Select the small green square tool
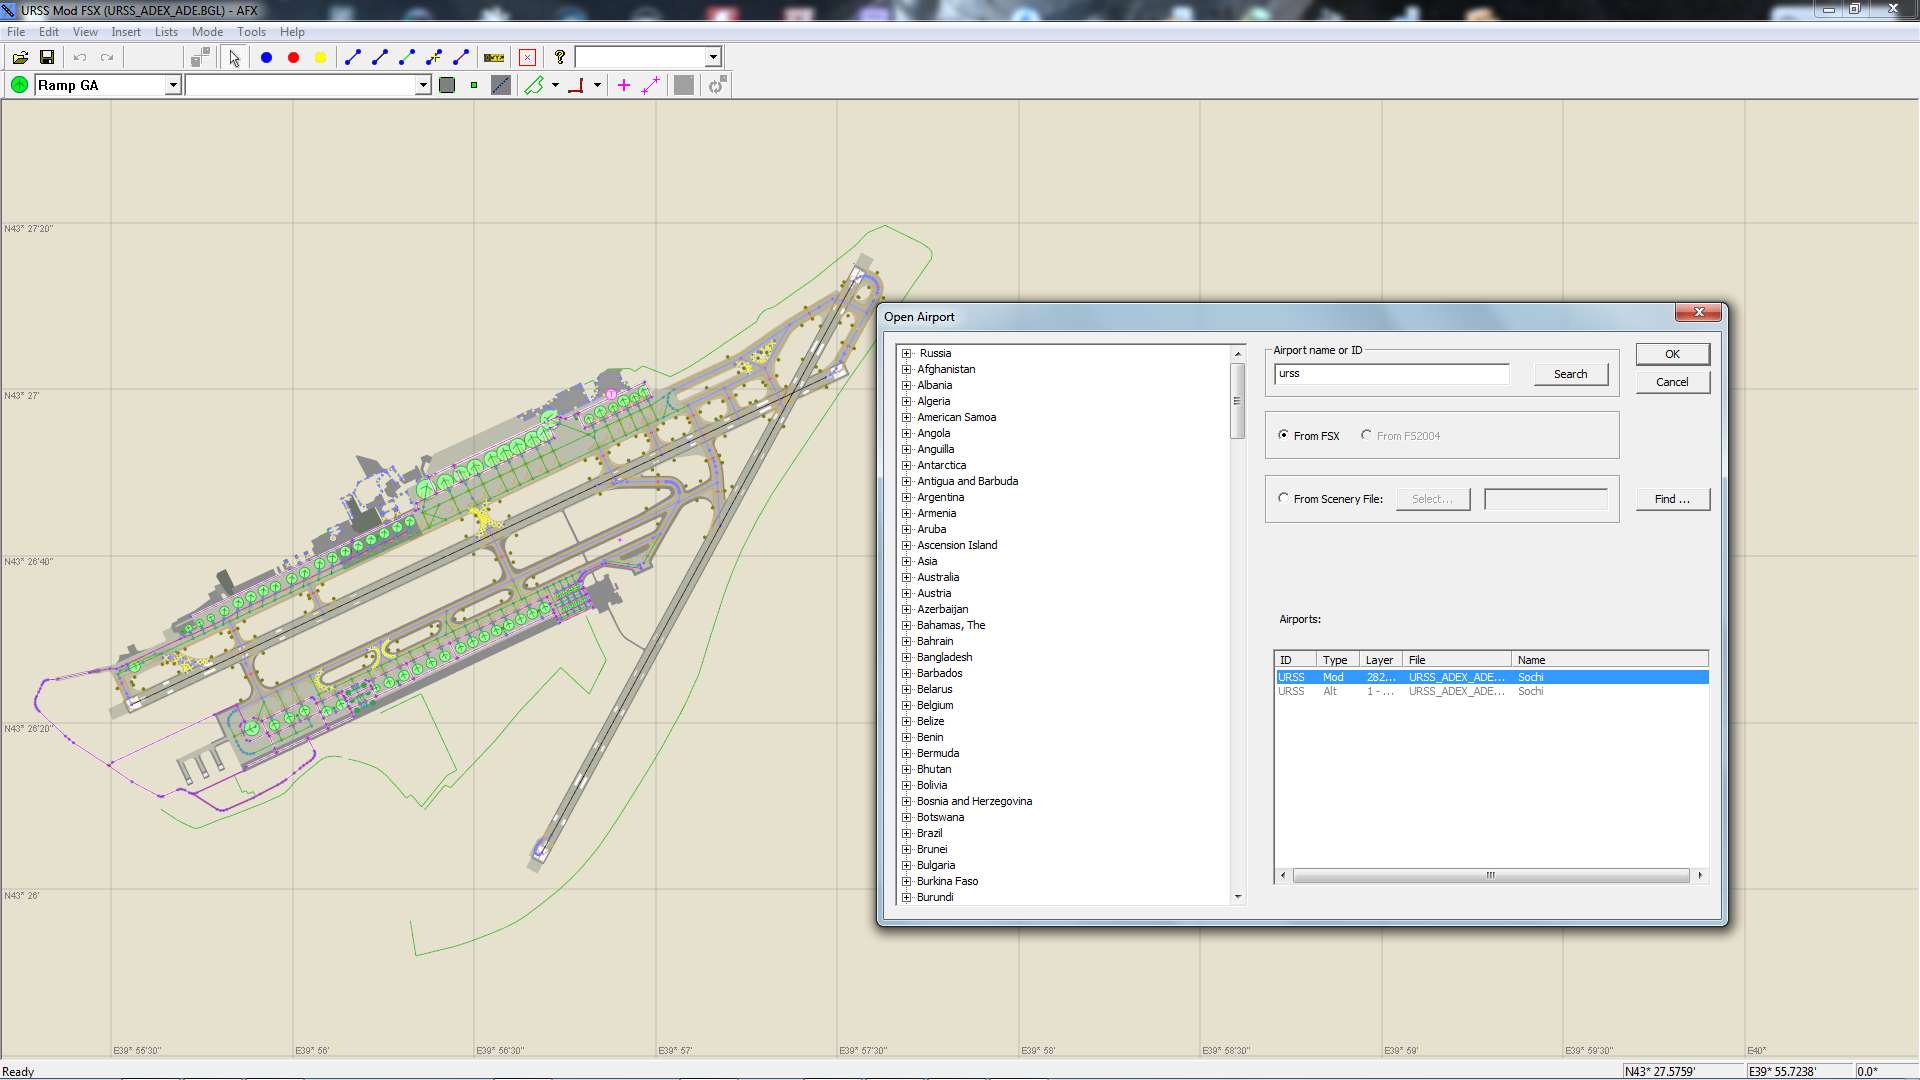Screen dimensions: 1920x1080 tap(474, 85)
